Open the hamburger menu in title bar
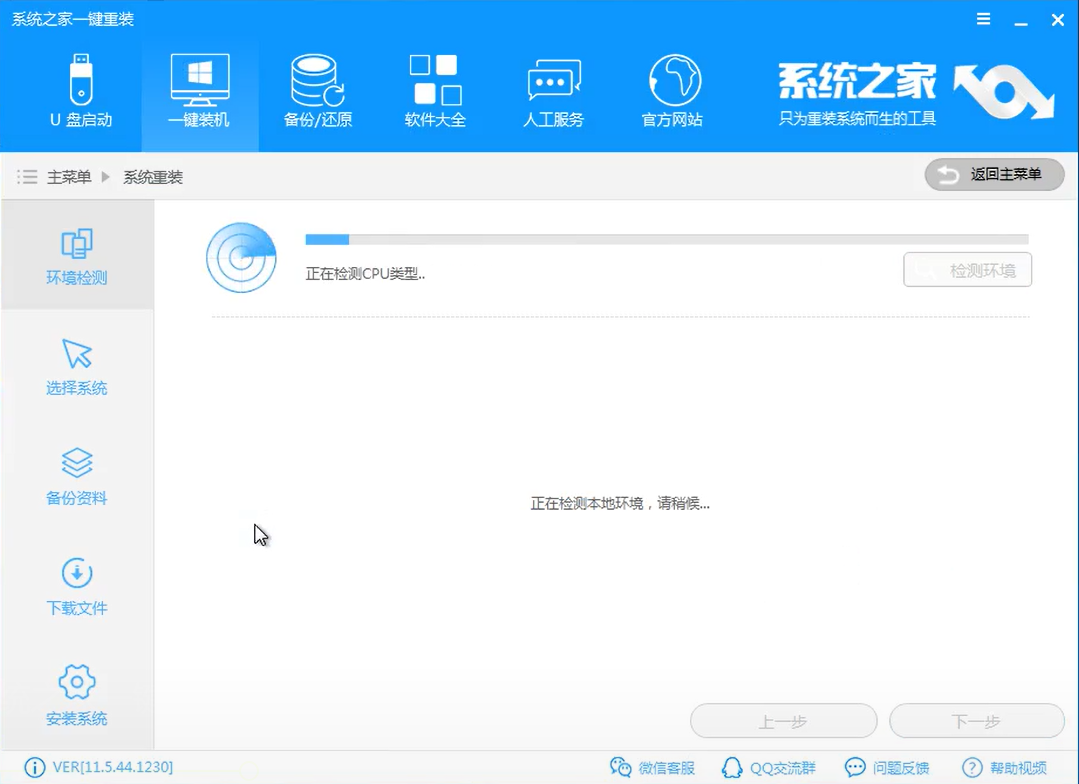This screenshot has height=784, width=1079. coord(983,18)
